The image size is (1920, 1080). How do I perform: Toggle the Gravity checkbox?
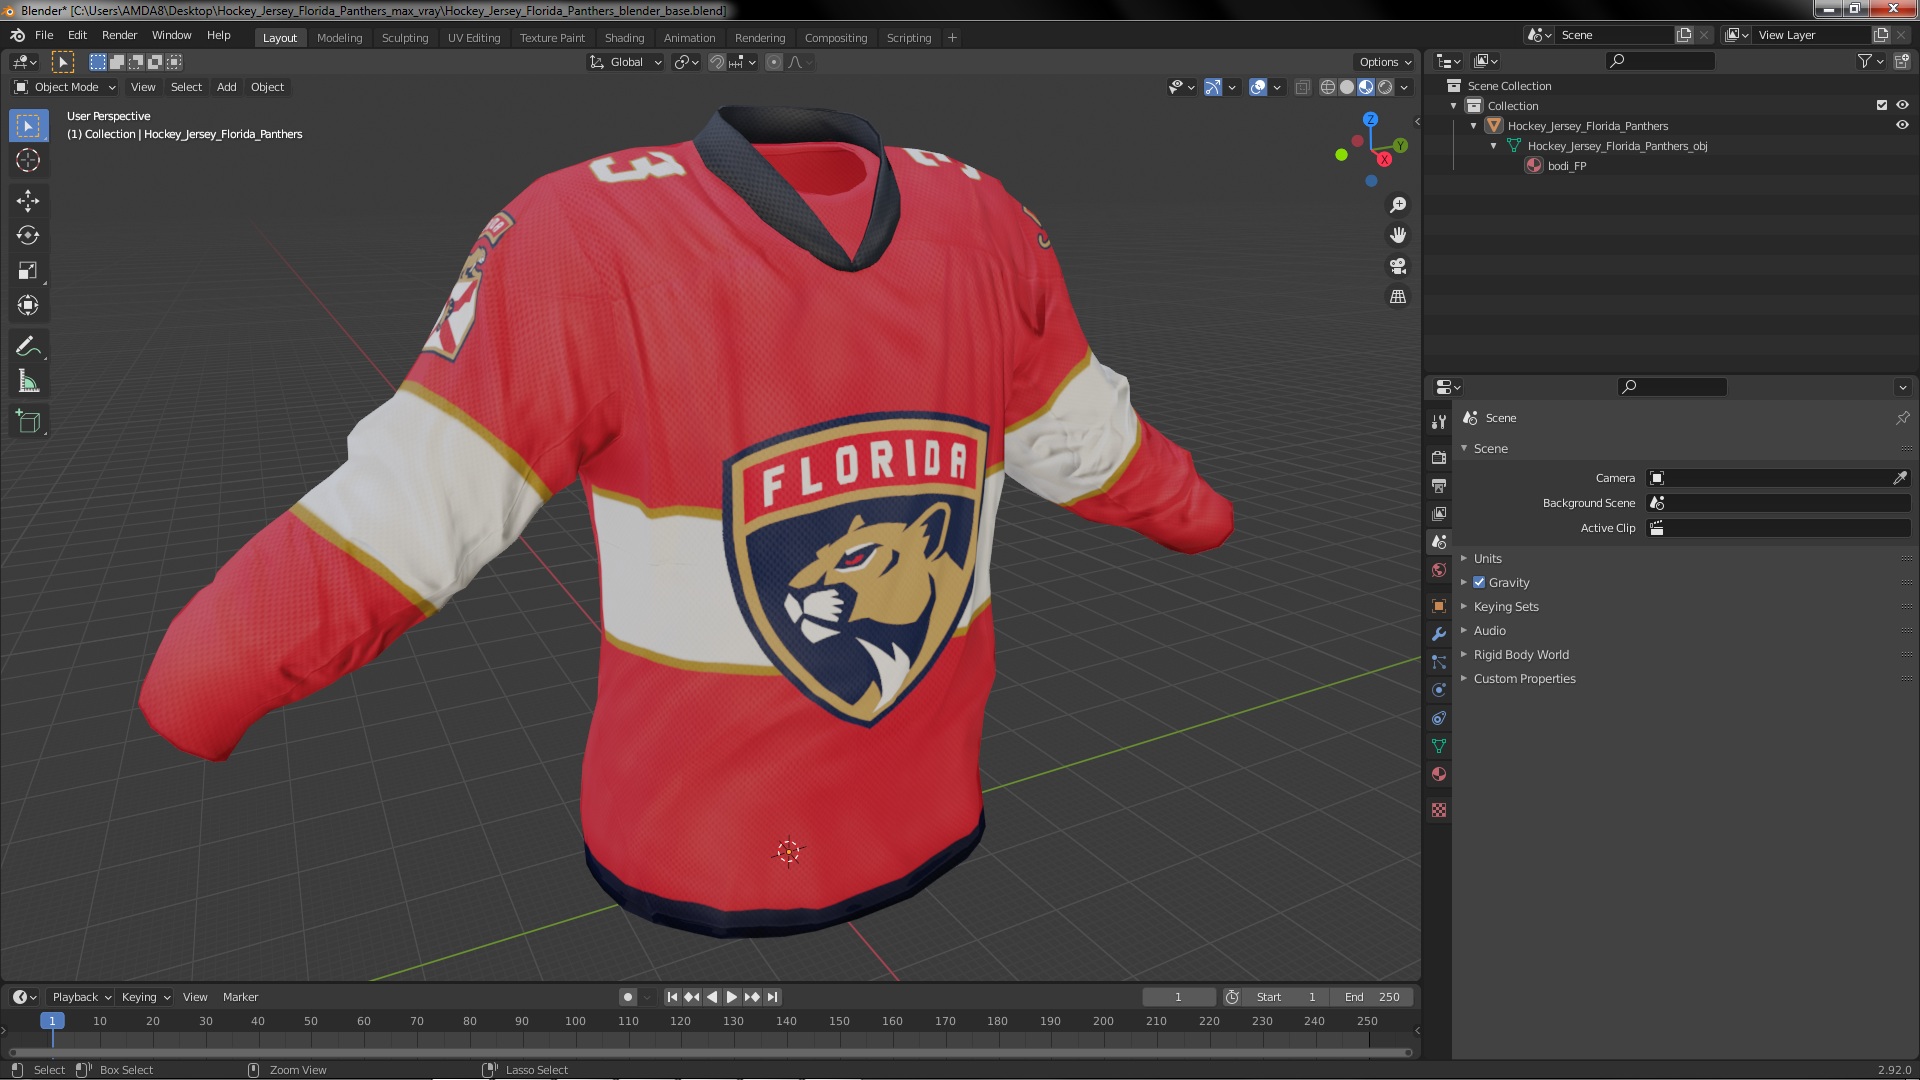(x=1479, y=583)
